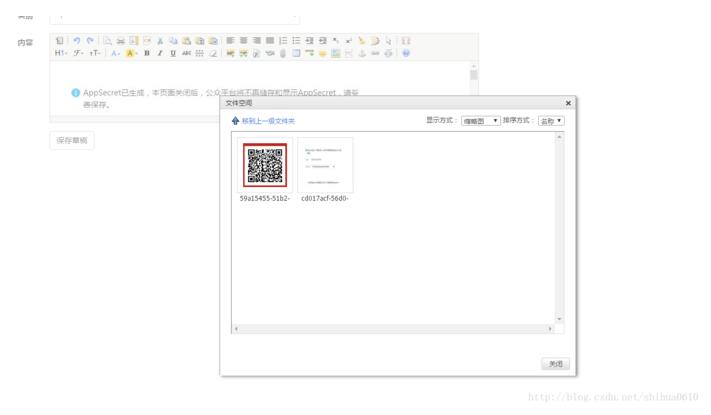Click the save draft button
711x415 pixels.
(x=72, y=140)
